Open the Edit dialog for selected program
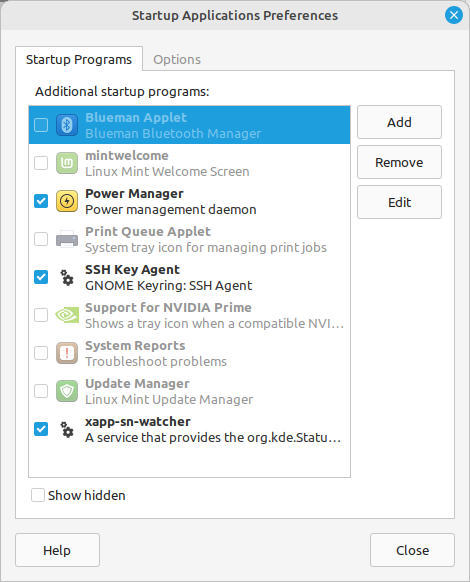This screenshot has width=470, height=582. click(399, 202)
